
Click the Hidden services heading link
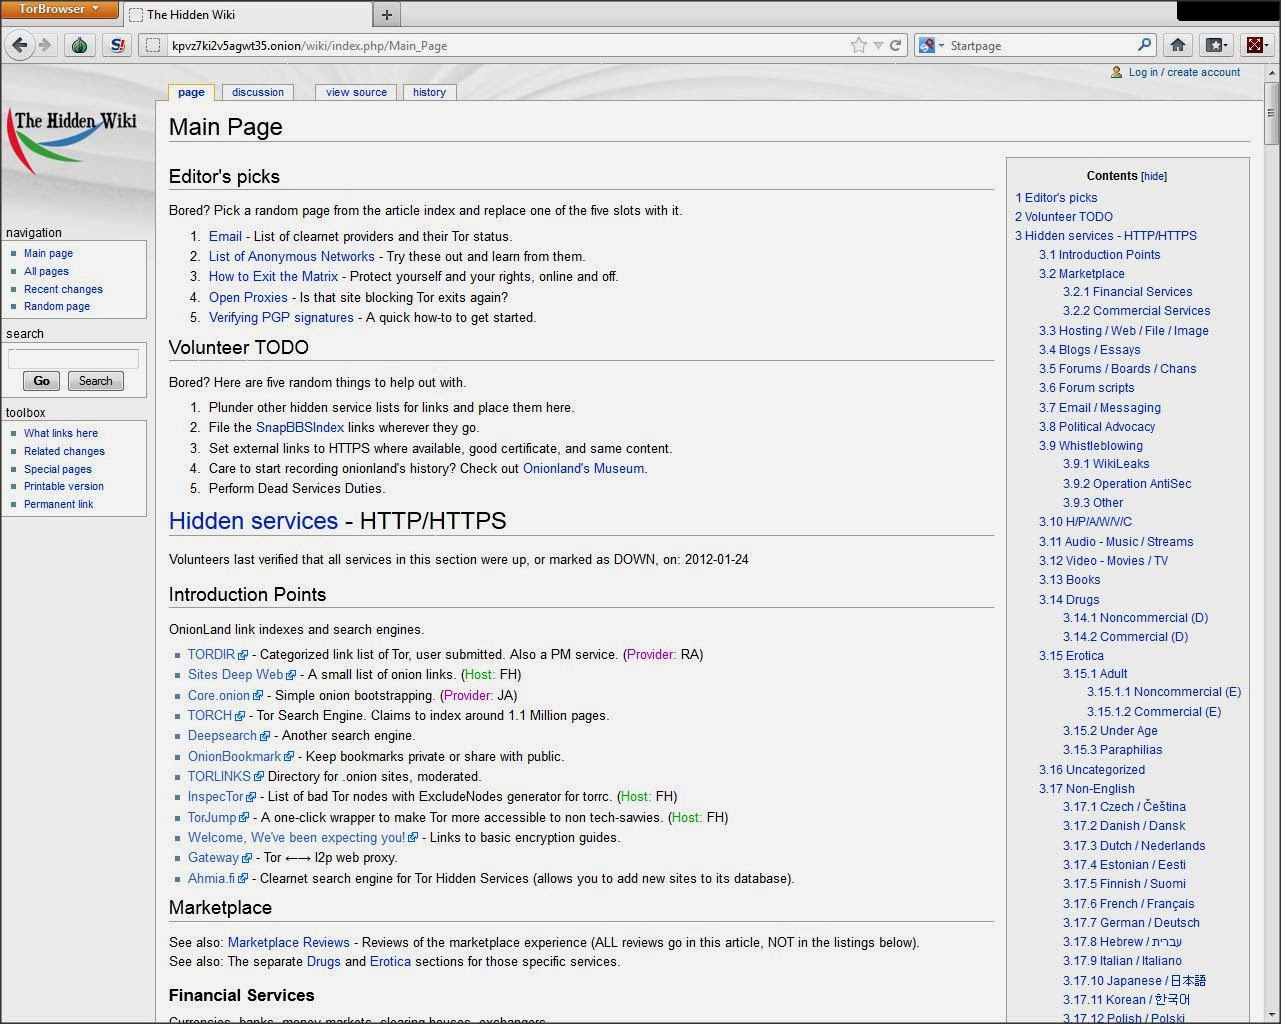(x=253, y=521)
